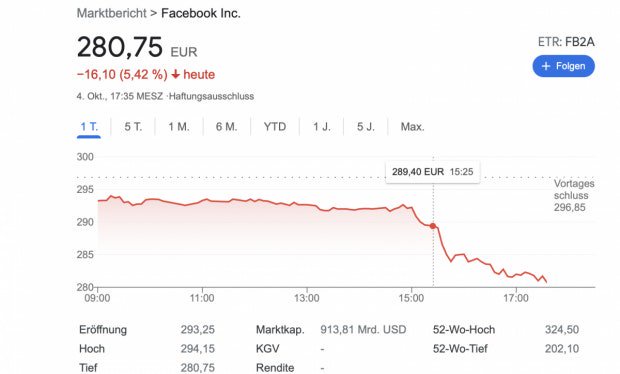
Task: Click the Vortagesschluss 296,85 label
Action: [574, 195]
